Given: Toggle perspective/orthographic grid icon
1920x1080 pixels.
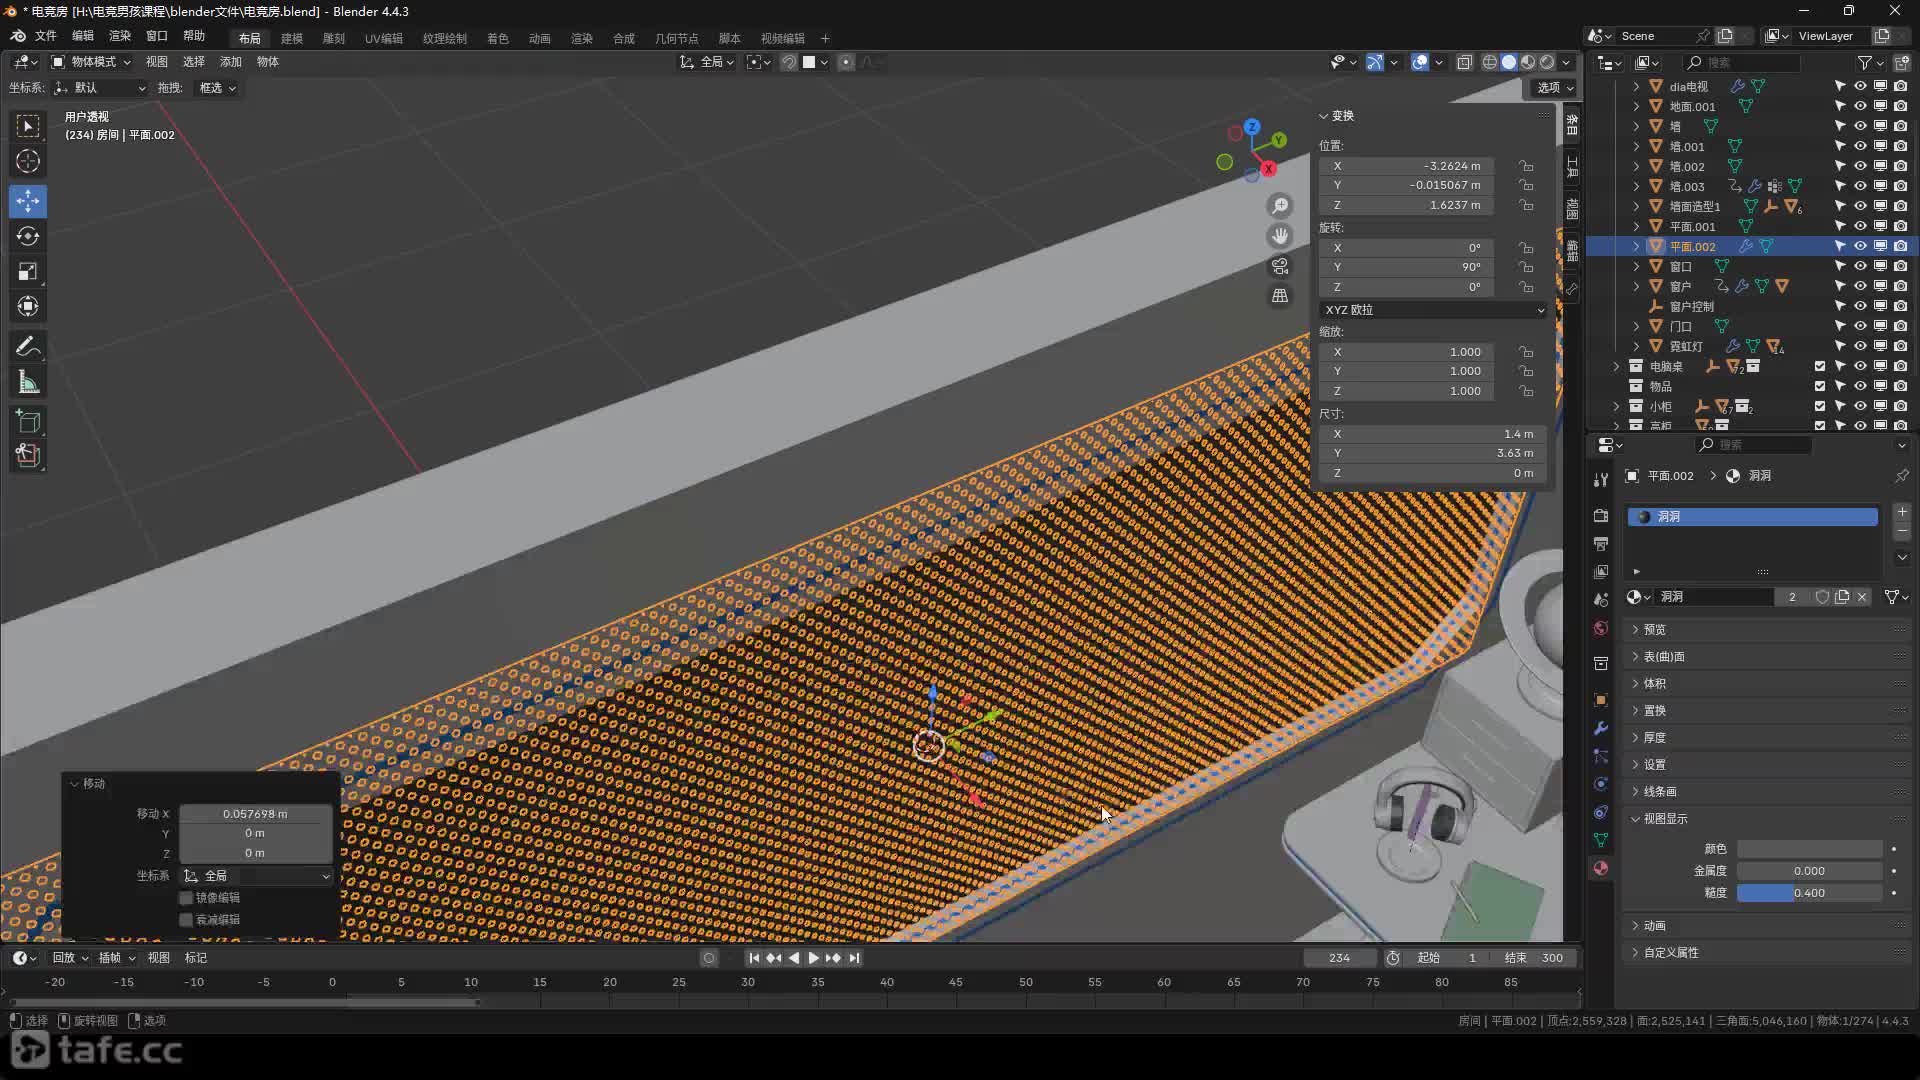Looking at the screenshot, I should tap(1280, 296).
